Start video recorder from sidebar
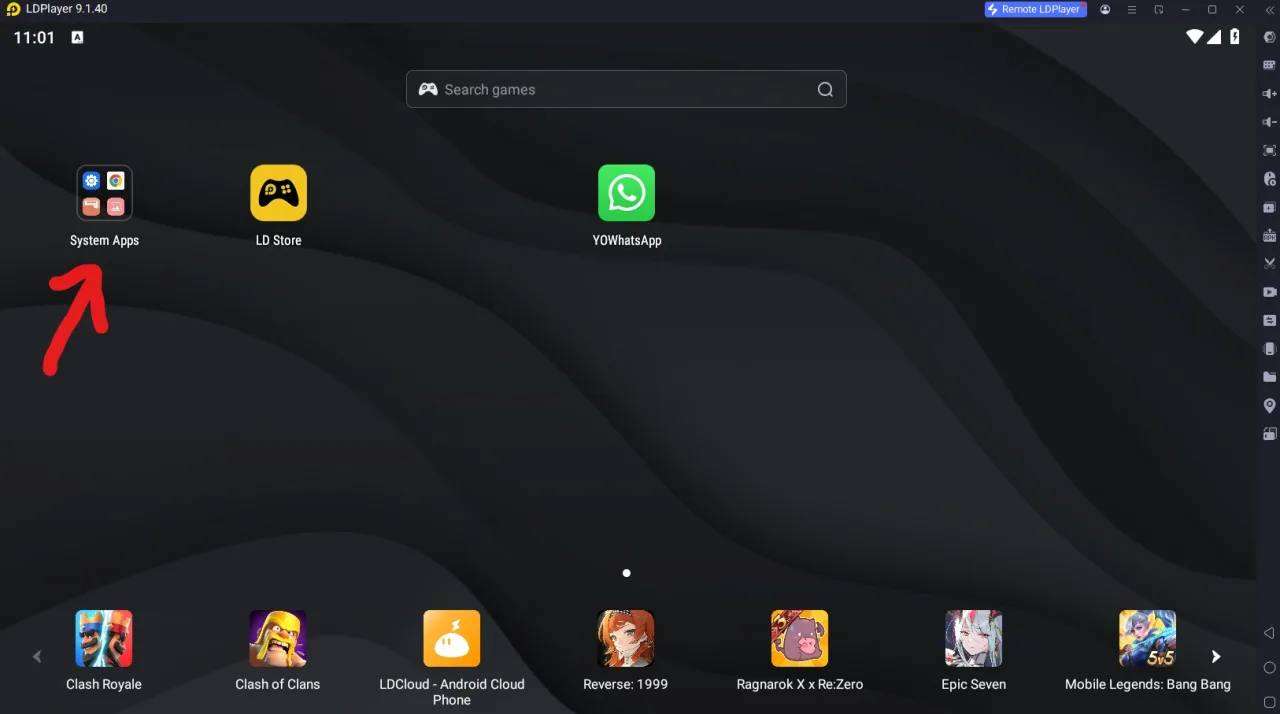Screen dimensions: 1280x714 click(x=1270, y=292)
